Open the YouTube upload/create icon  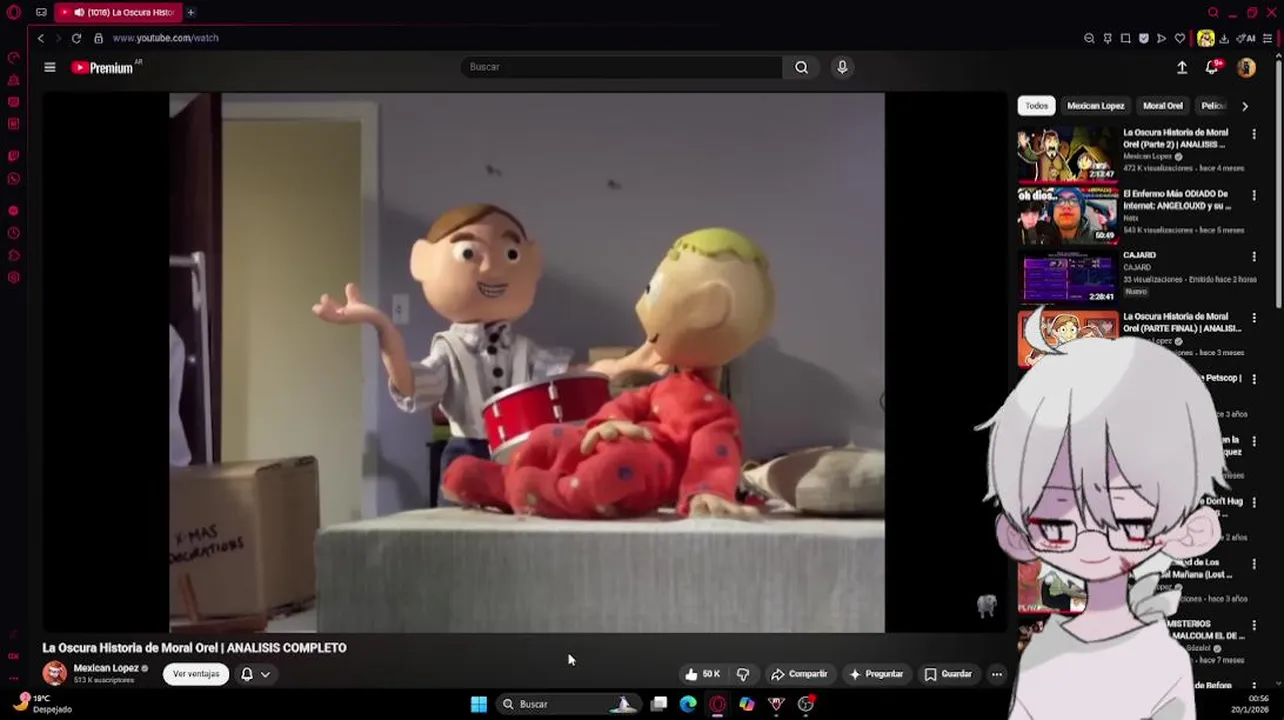tap(1182, 67)
